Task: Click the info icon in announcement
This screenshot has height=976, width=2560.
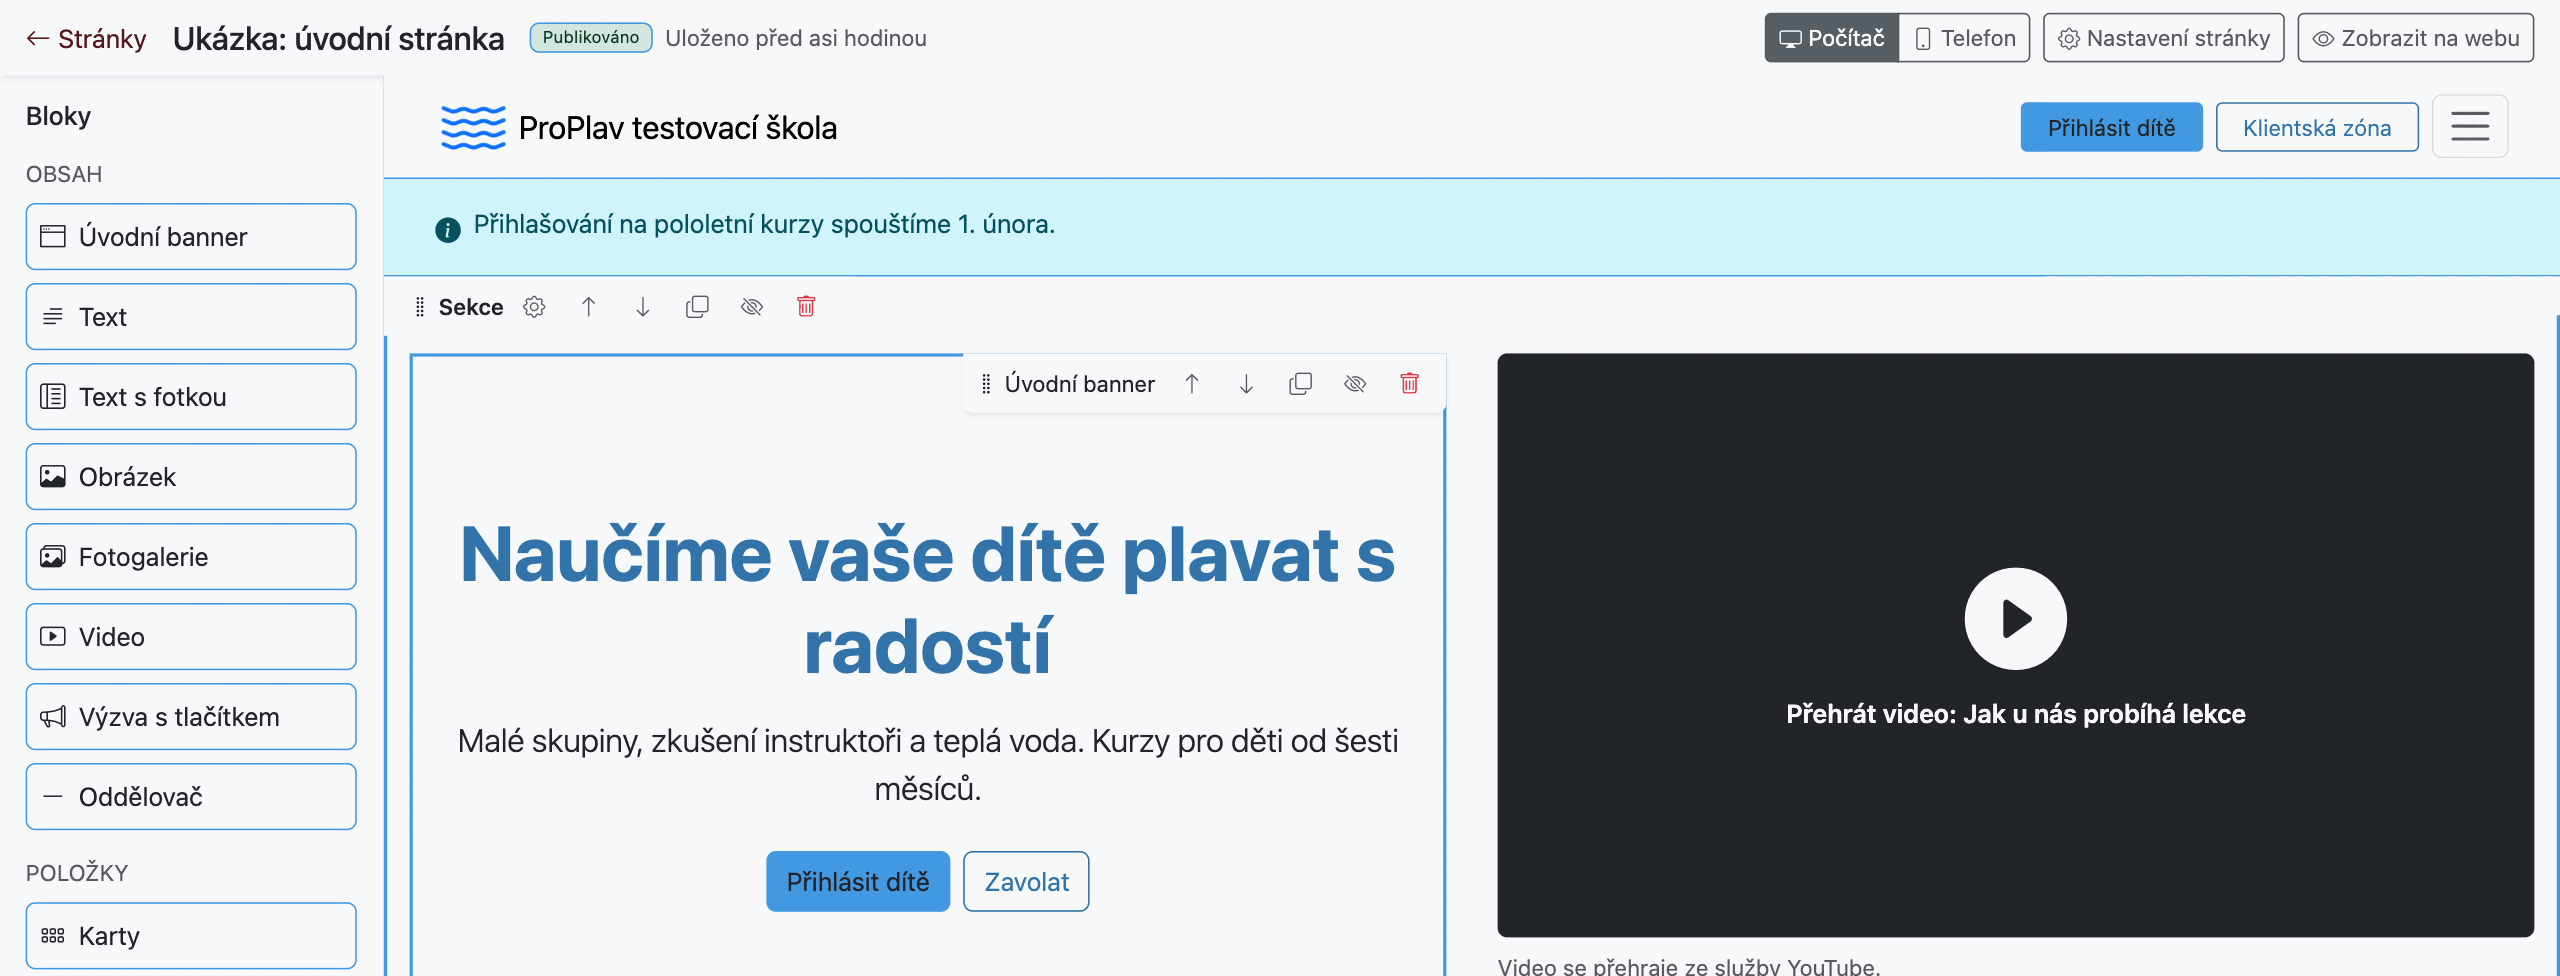Action: [448, 230]
